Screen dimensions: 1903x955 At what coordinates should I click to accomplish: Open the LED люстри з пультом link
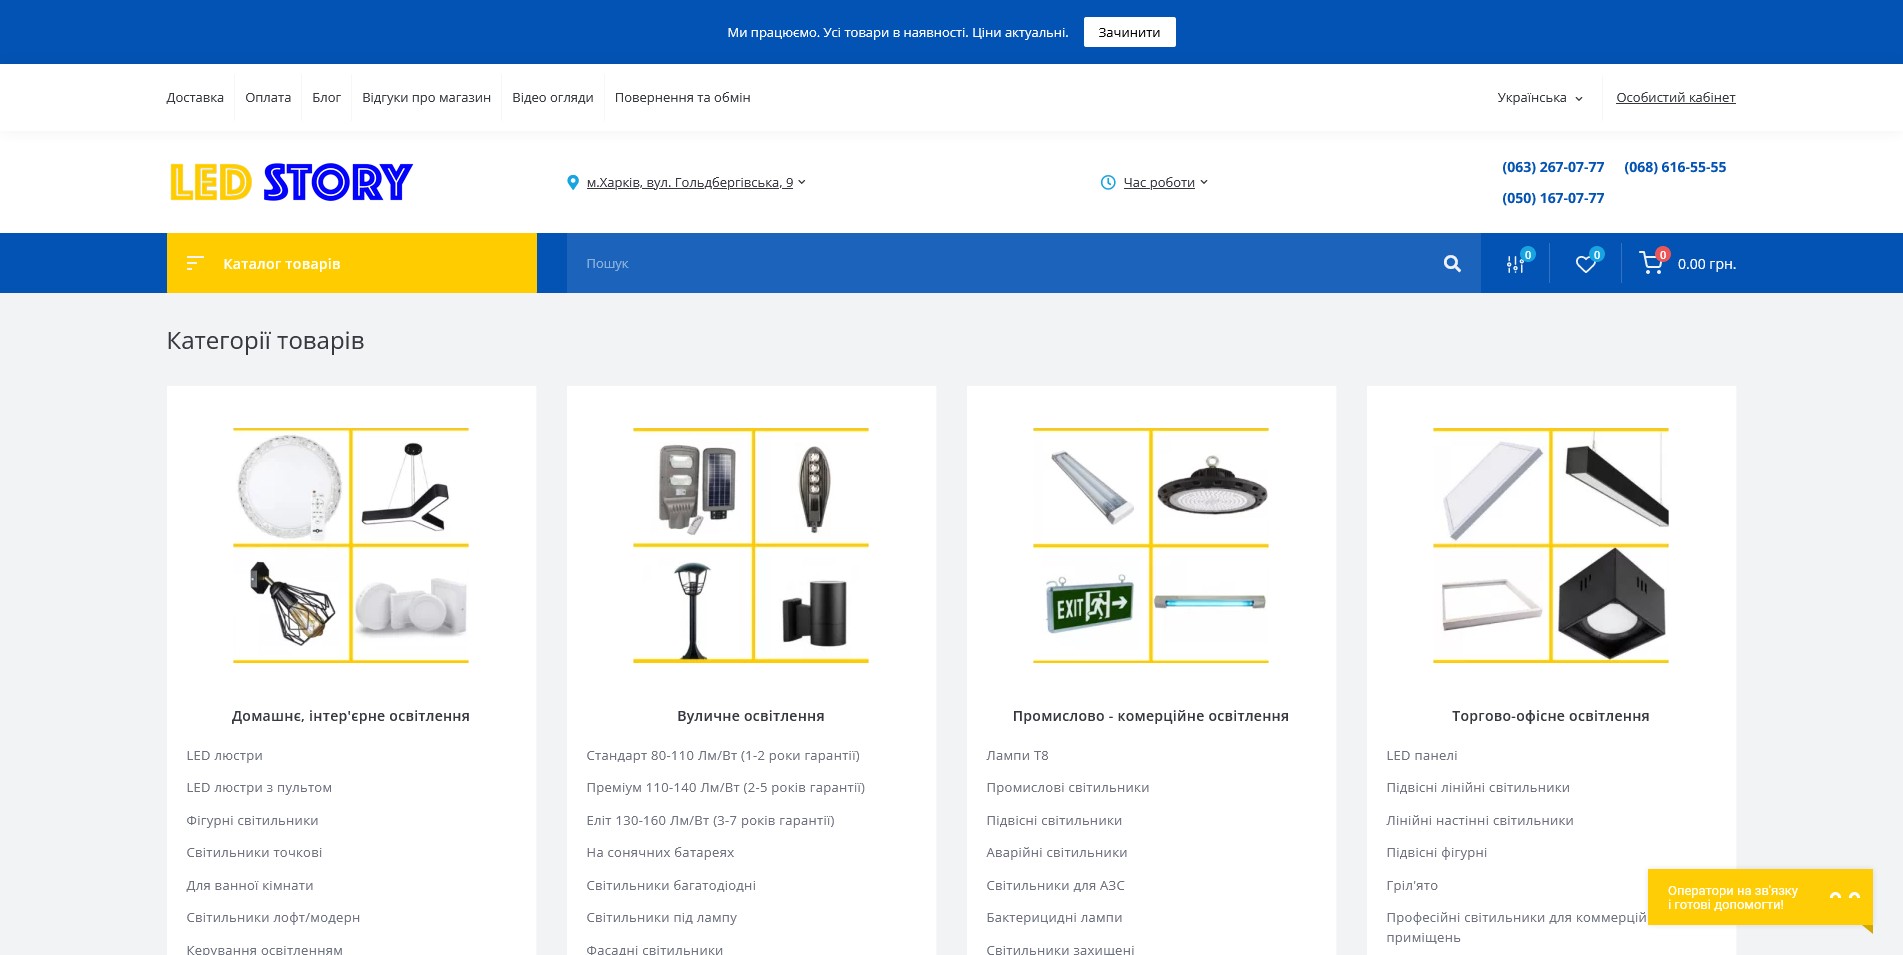259,787
